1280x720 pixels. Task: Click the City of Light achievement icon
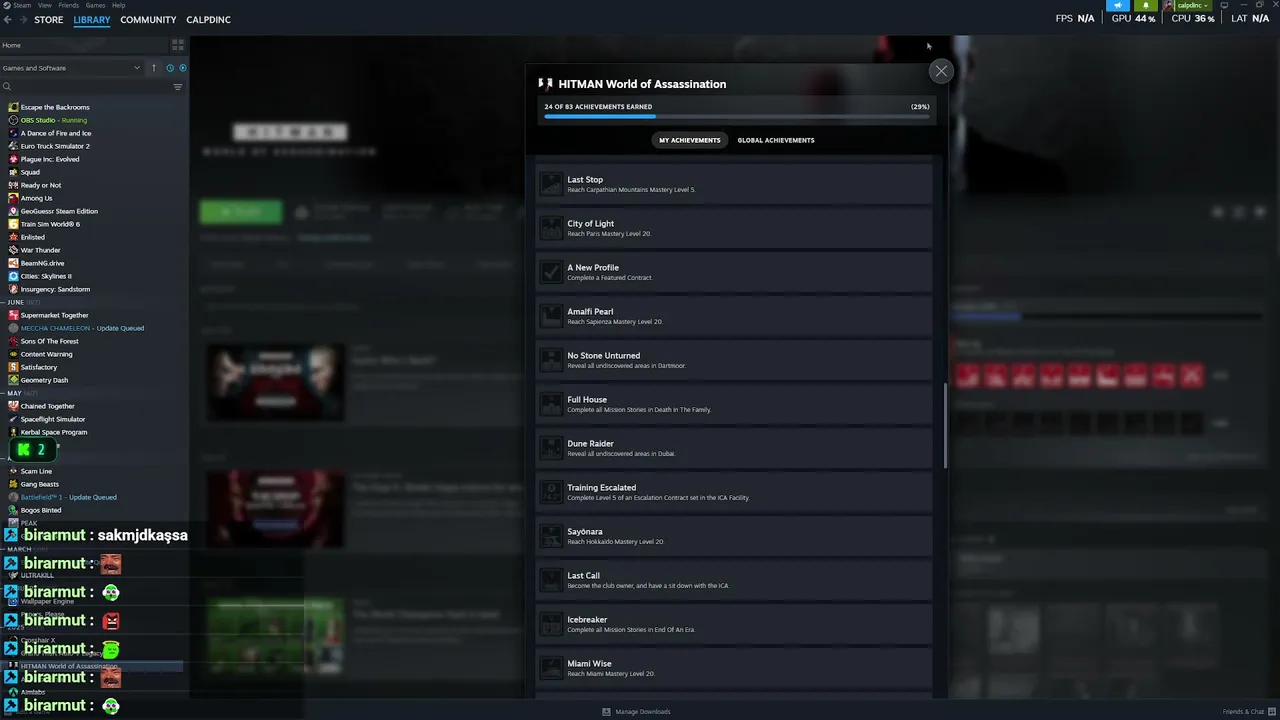click(551, 228)
